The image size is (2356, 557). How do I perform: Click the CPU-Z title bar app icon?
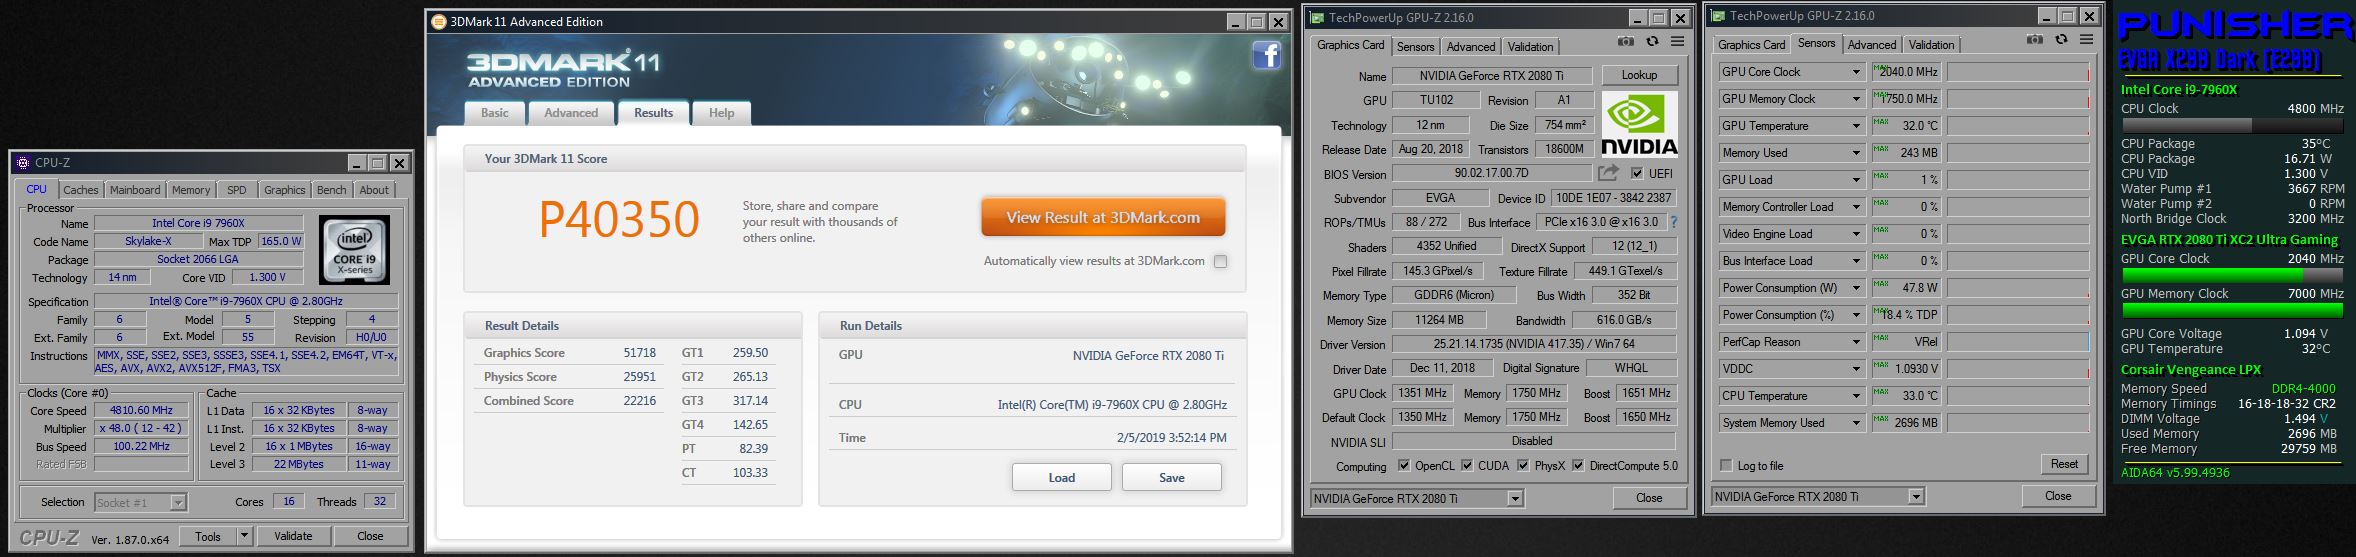pyautogui.click(x=24, y=163)
